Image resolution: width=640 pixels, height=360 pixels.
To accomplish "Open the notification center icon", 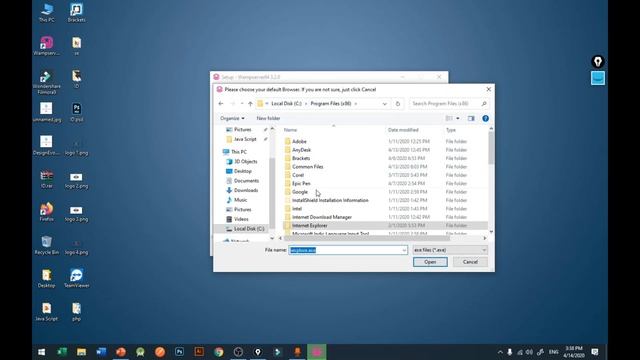I will [595, 352].
